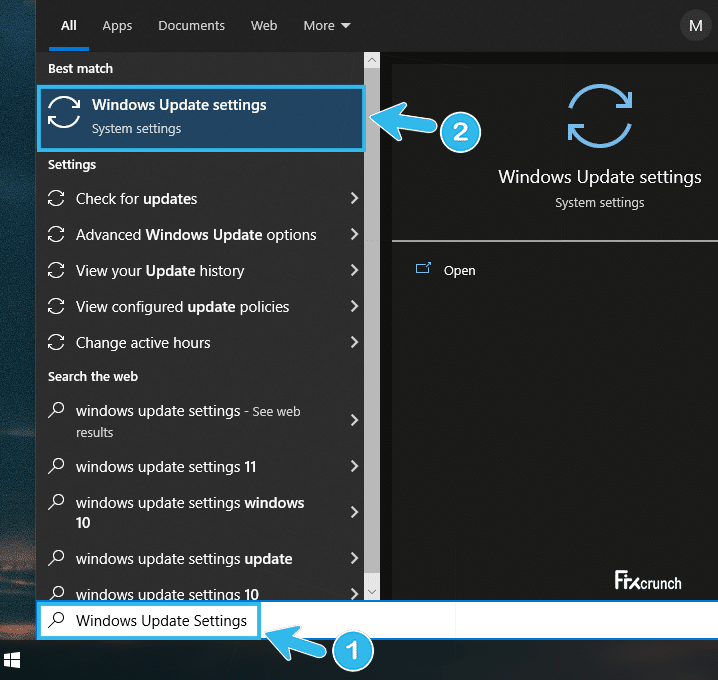Click Open in the preview pane
Image resolution: width=718 pixels, height=680 pixels.
(x=459, y=271)
